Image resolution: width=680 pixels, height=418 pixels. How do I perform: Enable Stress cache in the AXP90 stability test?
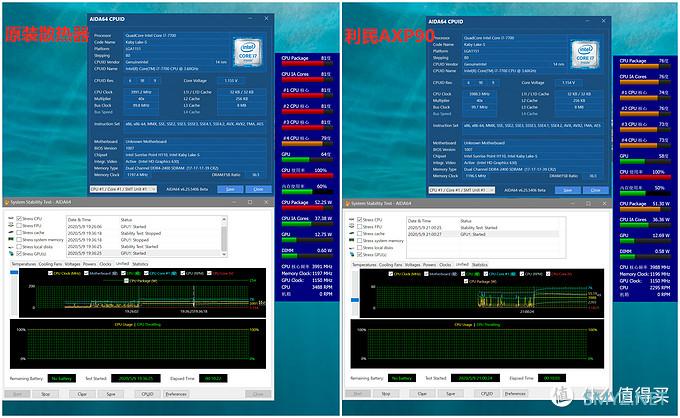[360, 233]
